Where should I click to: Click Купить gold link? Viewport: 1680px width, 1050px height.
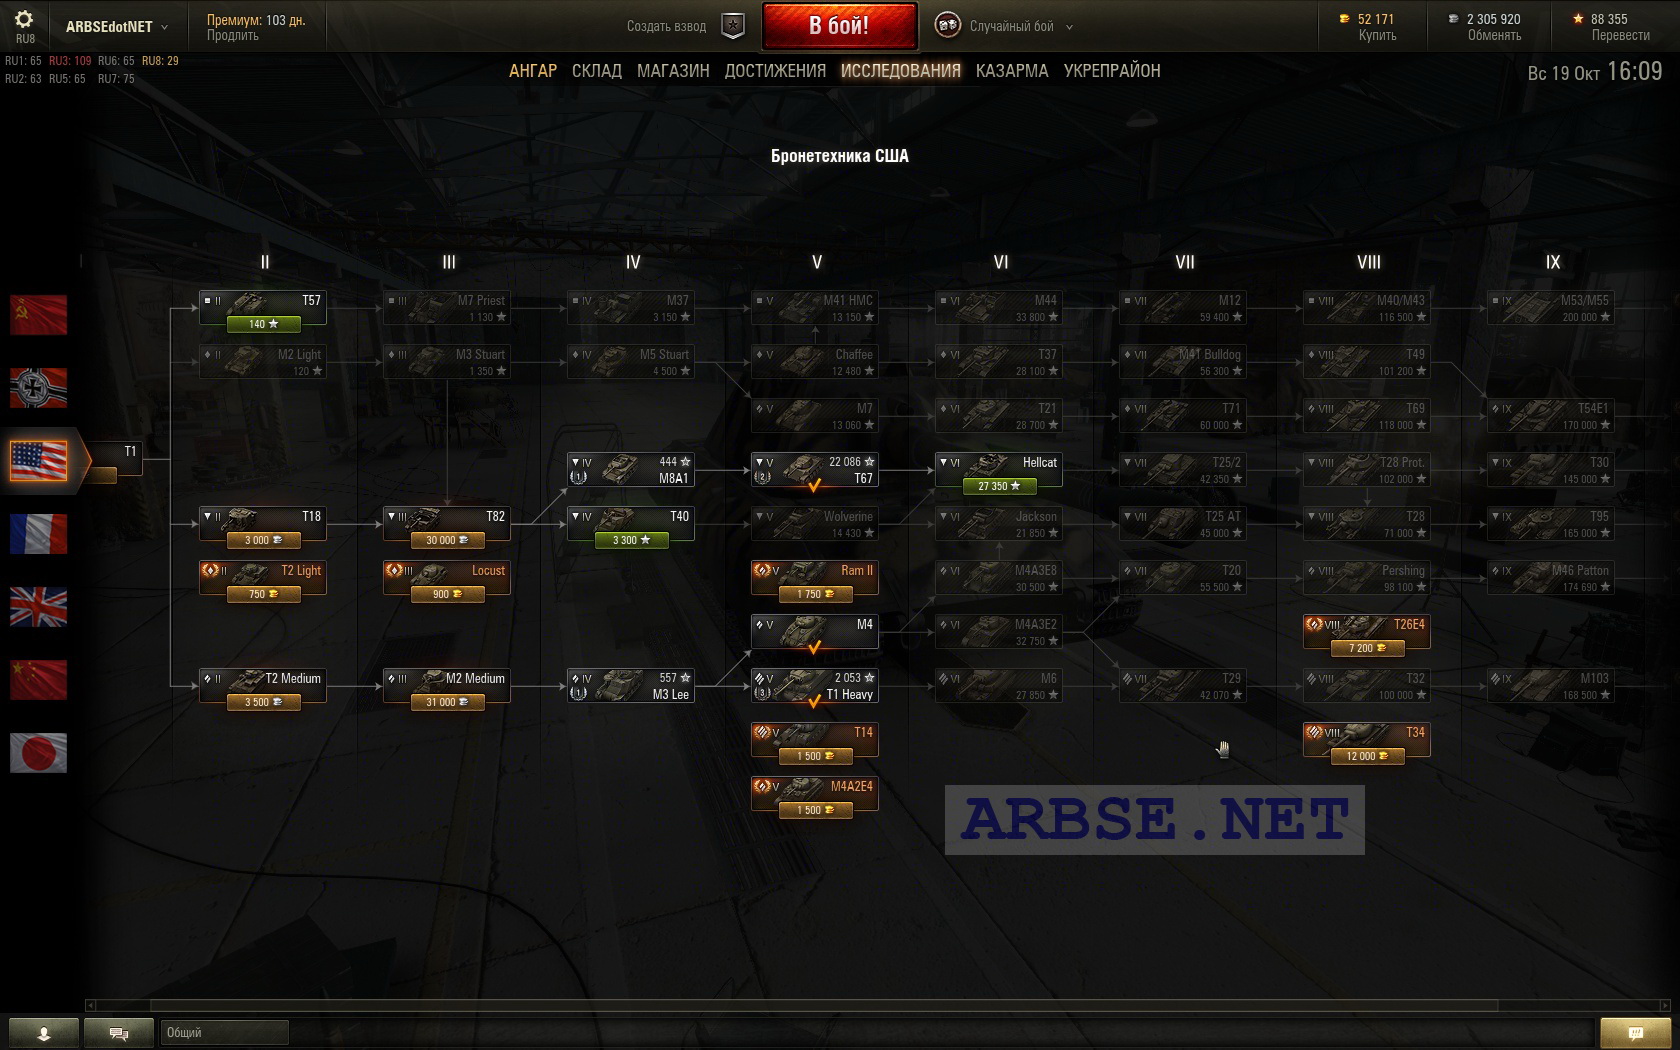tap(1377, 36)
